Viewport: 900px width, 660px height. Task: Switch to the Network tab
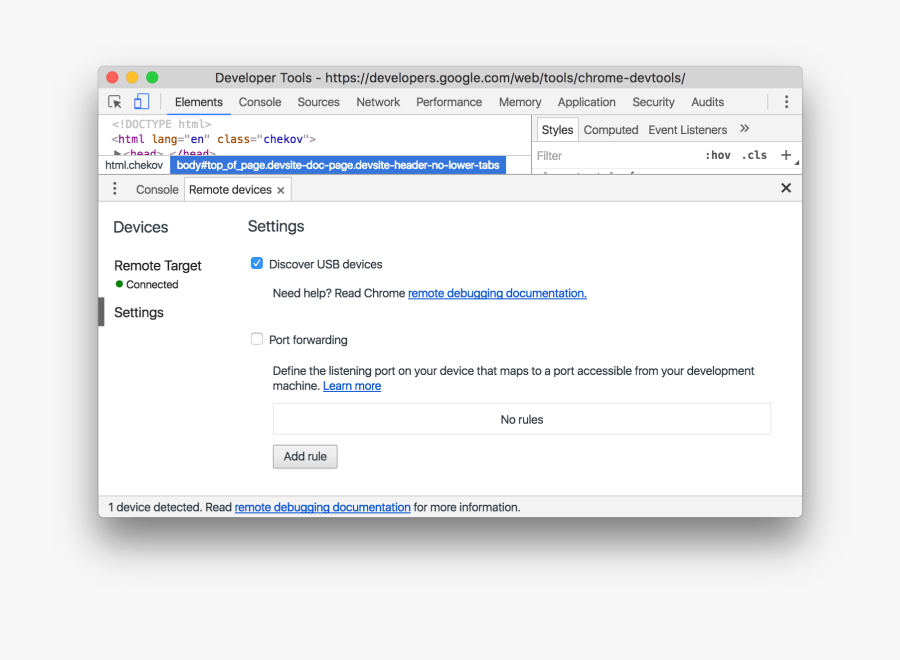[378, 102]
